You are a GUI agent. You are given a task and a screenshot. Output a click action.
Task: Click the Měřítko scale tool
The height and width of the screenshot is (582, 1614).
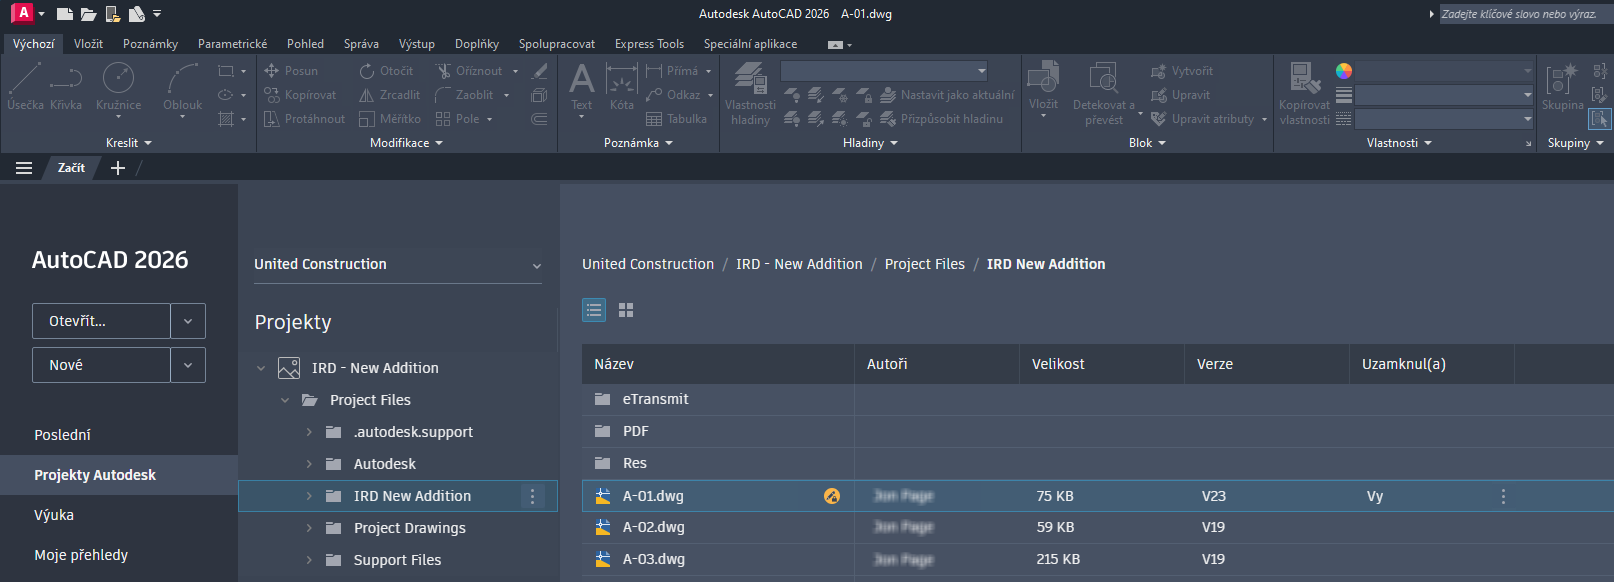(x=391, y=119)
